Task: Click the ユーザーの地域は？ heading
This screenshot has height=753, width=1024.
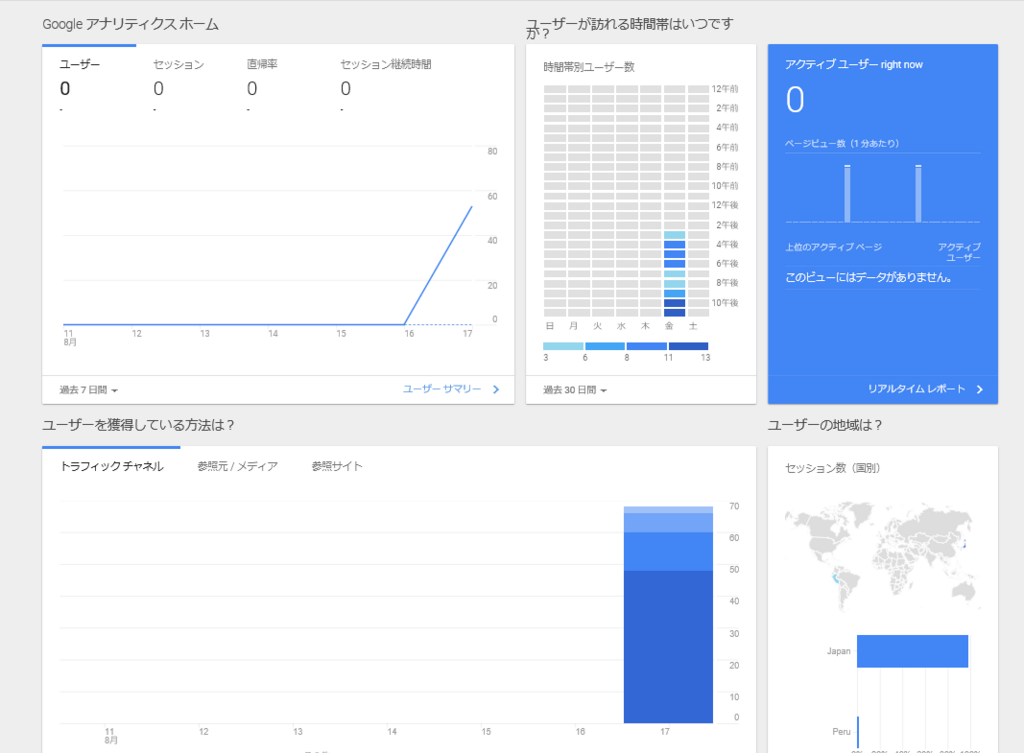Action: pos(825,425)
